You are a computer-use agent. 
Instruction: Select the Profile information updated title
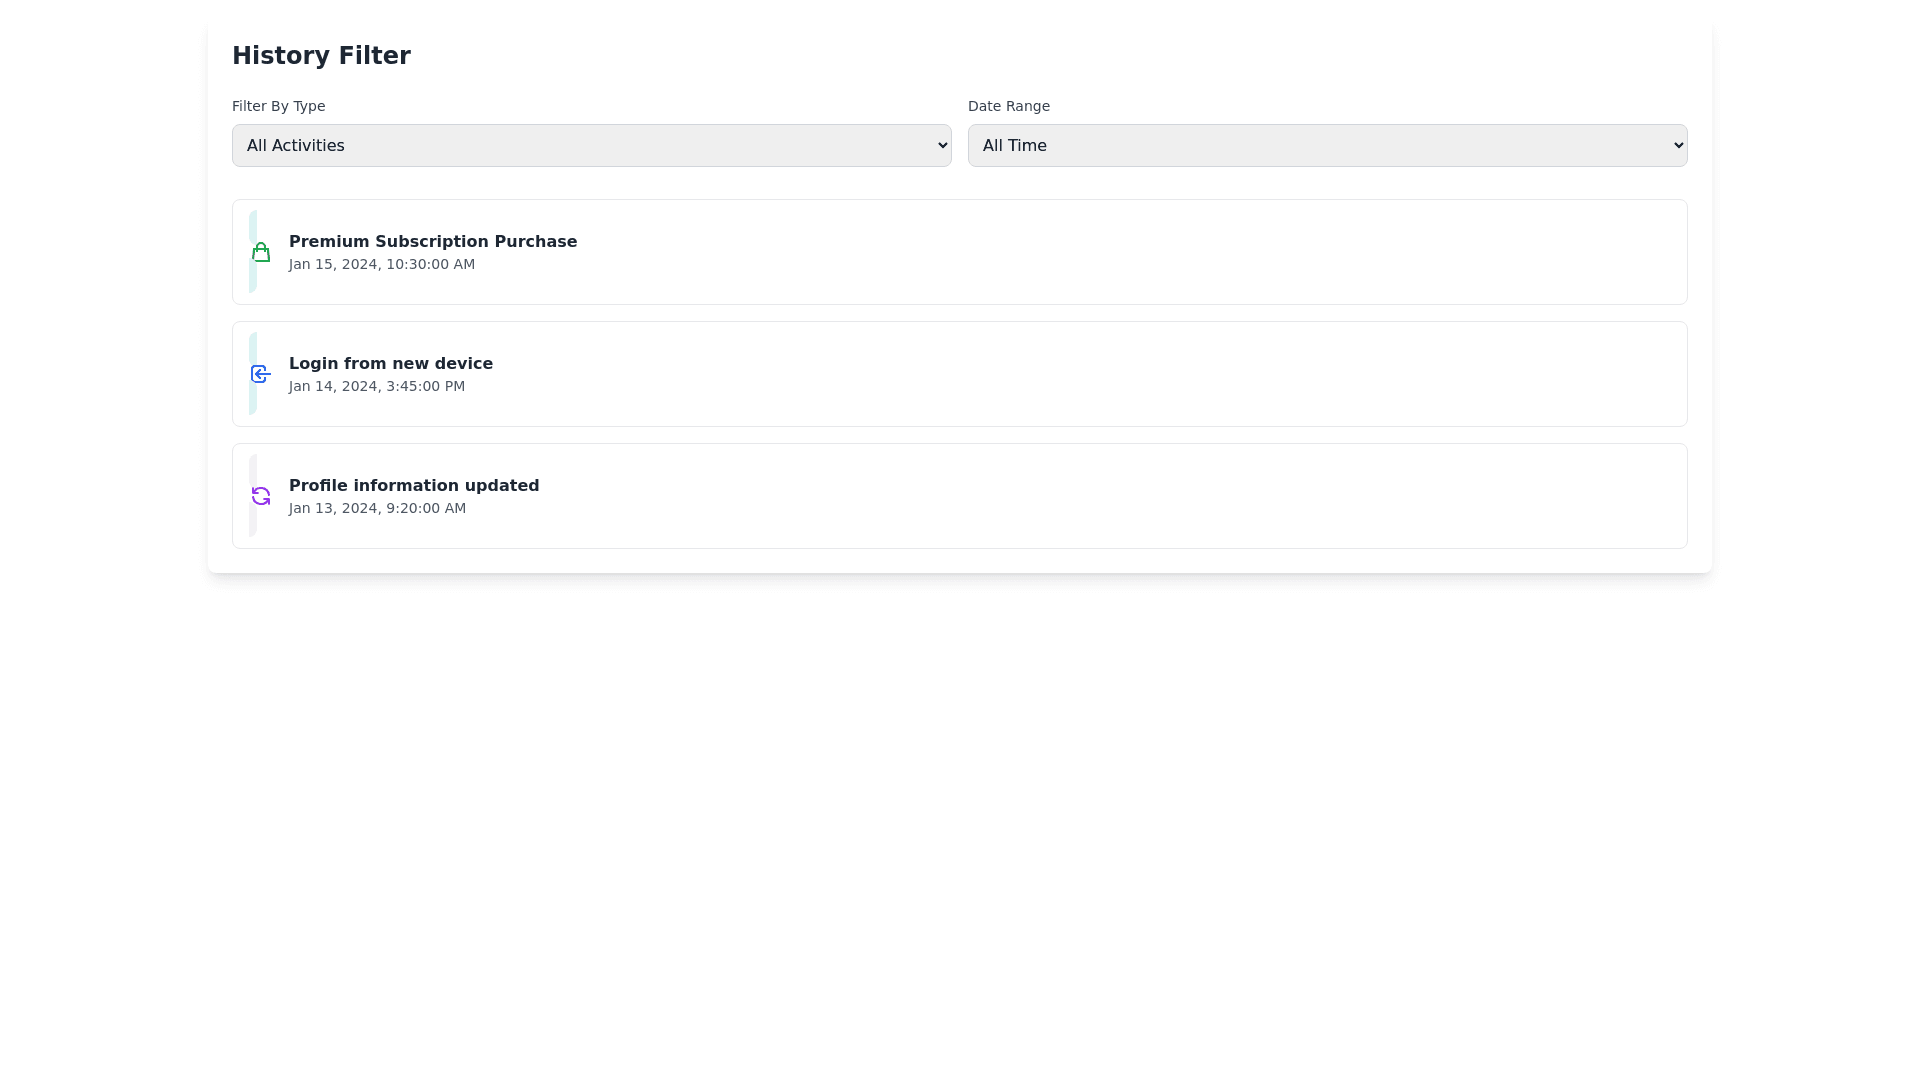click(413, 486)
